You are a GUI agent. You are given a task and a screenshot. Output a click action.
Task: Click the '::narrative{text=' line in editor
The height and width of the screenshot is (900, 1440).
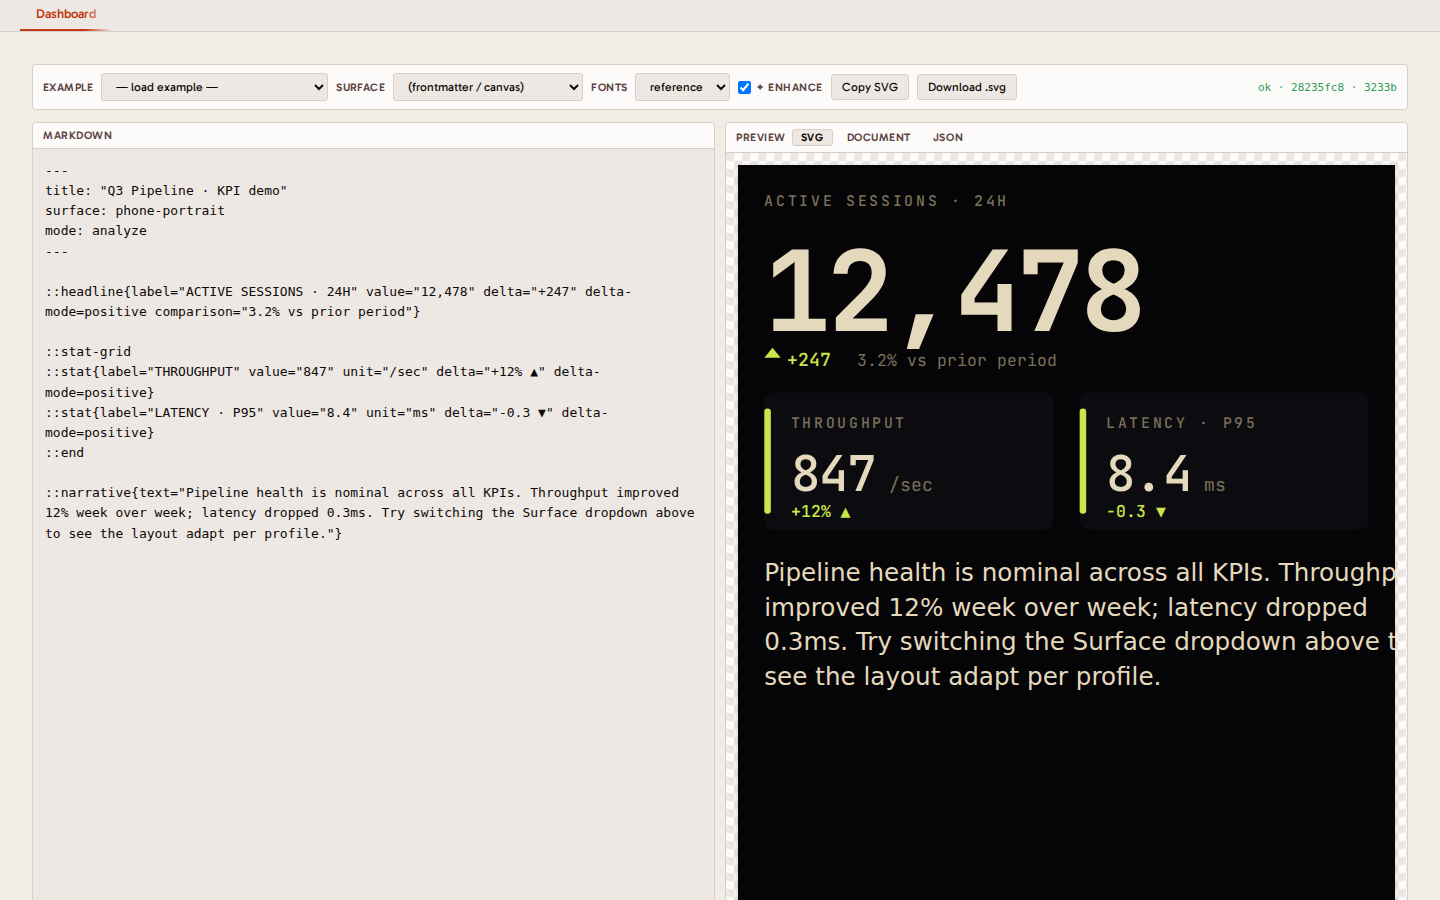pos(370,513)
